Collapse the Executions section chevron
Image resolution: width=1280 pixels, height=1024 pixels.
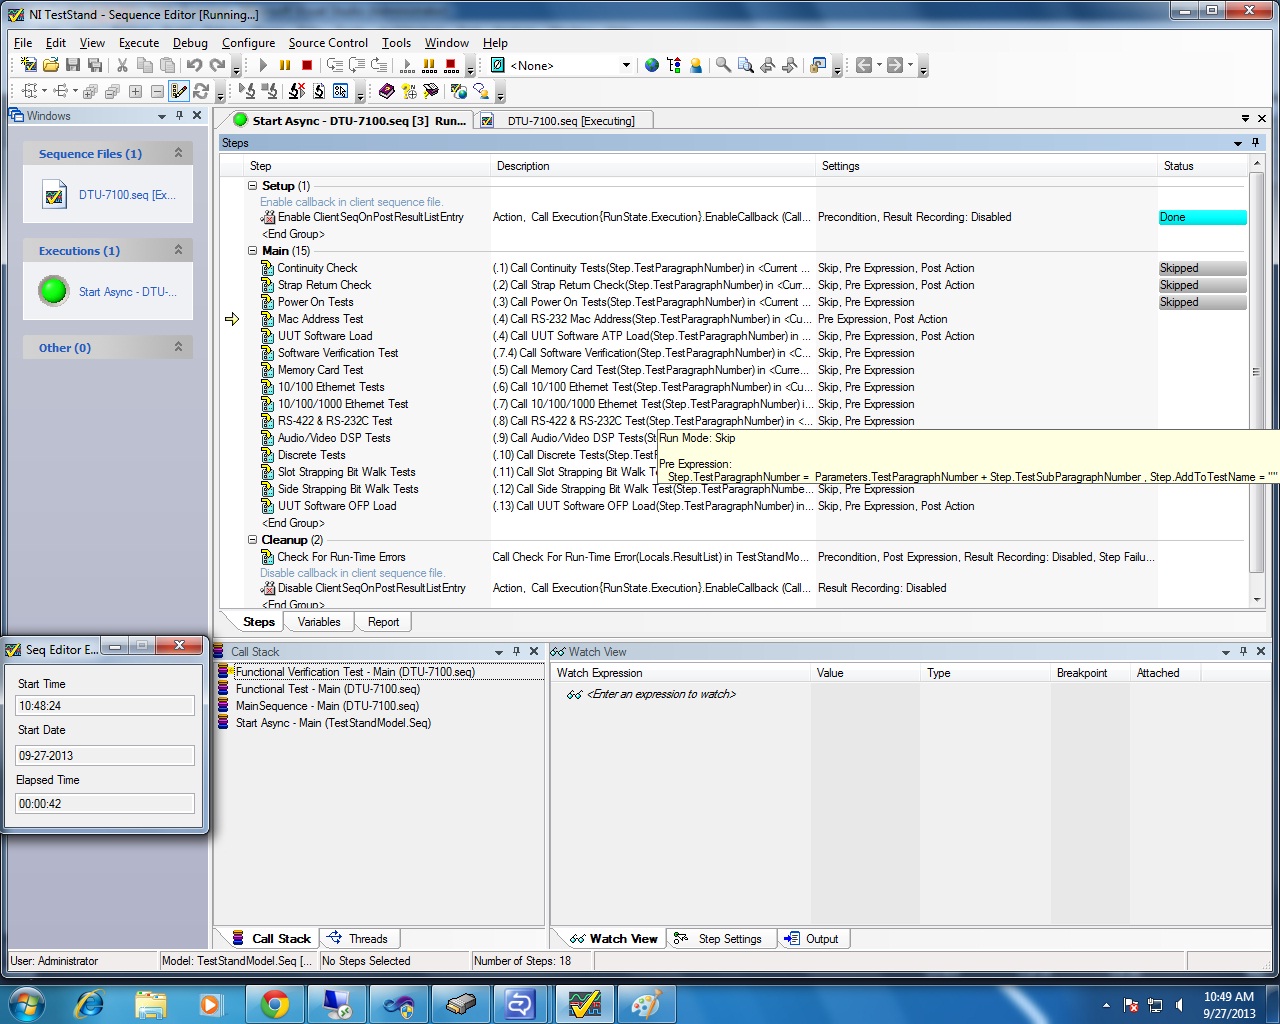click(178, 250)
